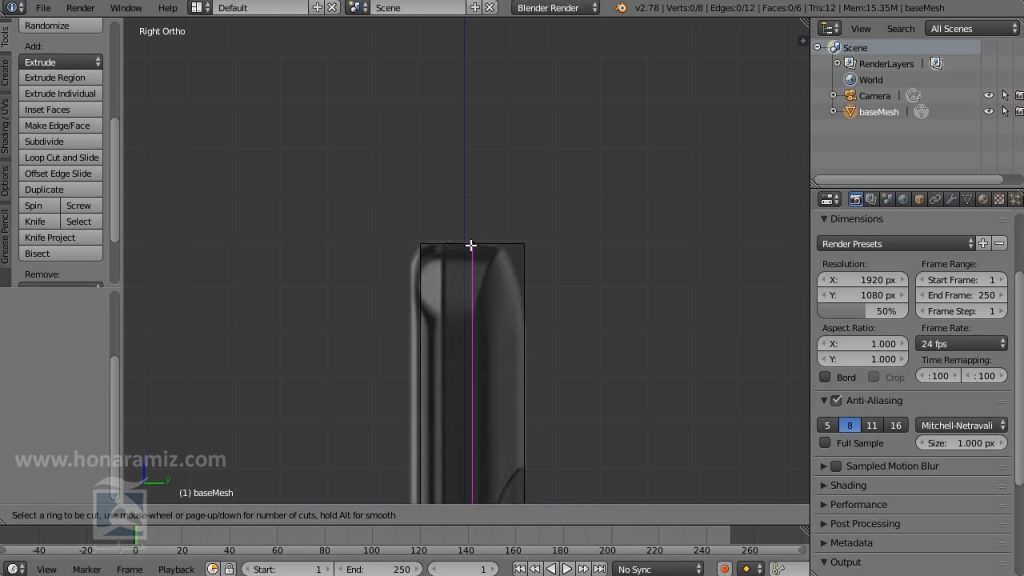This screenshot has width=1024, height=576.
Task: Toggle Camera visibility eye in outliner
Action: click(x=989, y=95)
